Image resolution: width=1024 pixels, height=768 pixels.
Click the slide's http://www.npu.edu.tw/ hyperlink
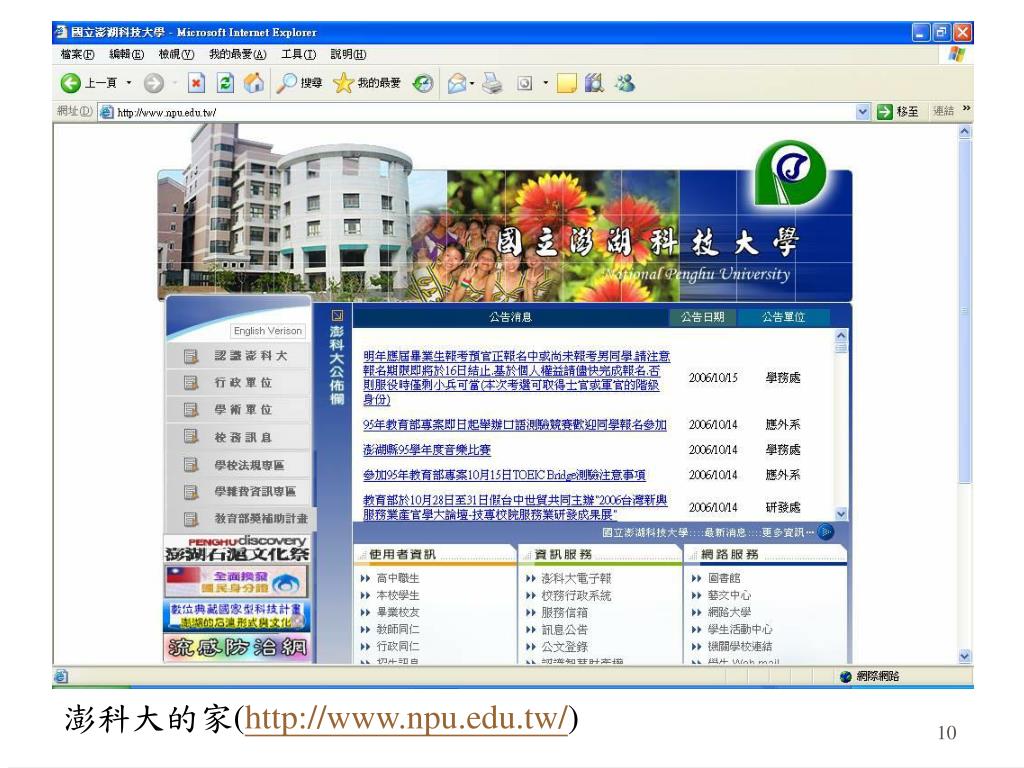click(x=406, y=719)
